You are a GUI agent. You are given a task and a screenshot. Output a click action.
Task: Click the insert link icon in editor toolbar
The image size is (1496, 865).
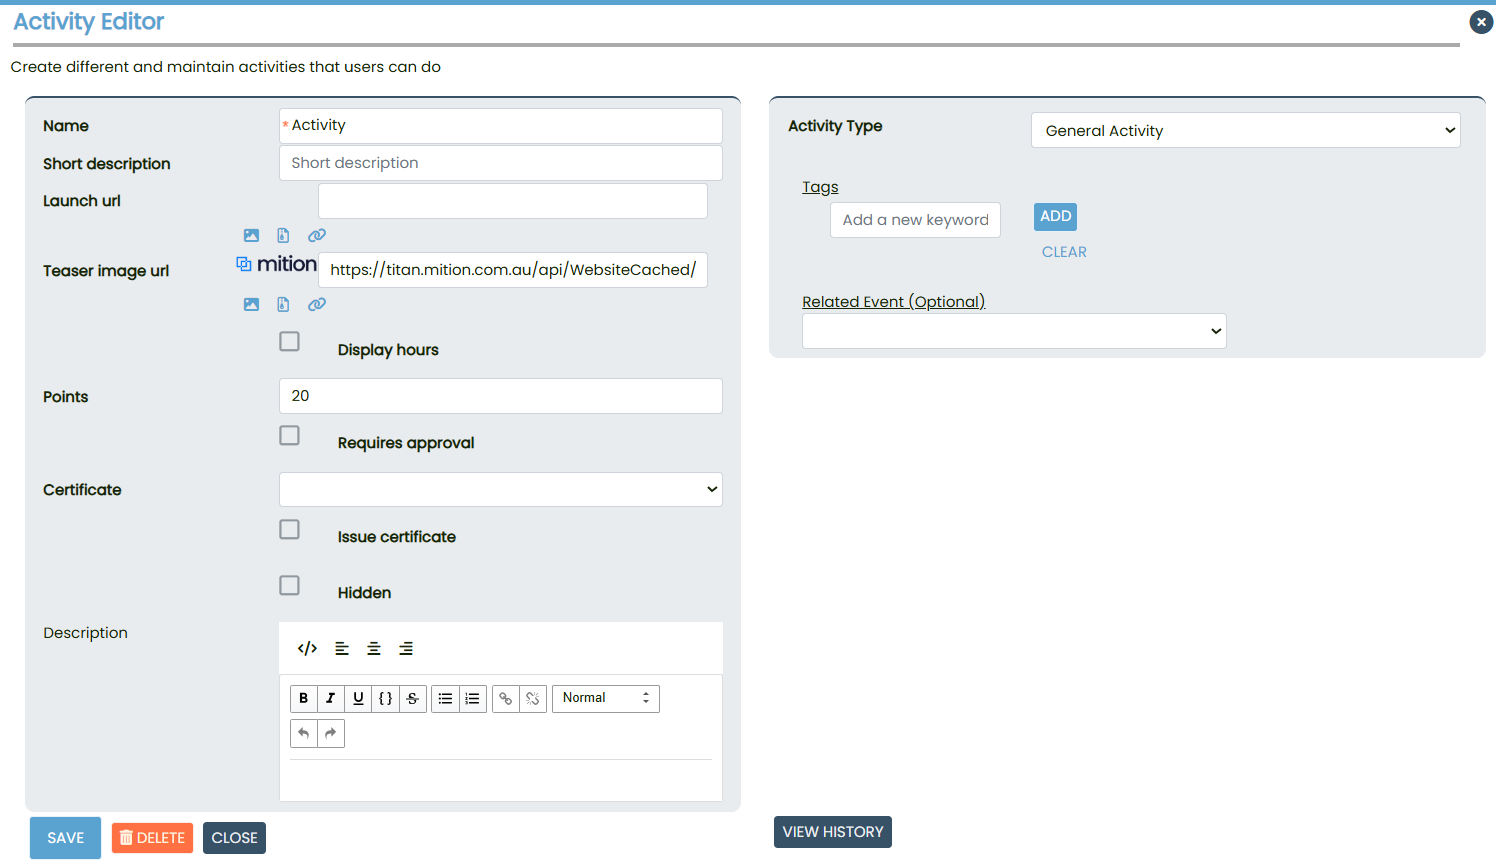click(506, 699)
